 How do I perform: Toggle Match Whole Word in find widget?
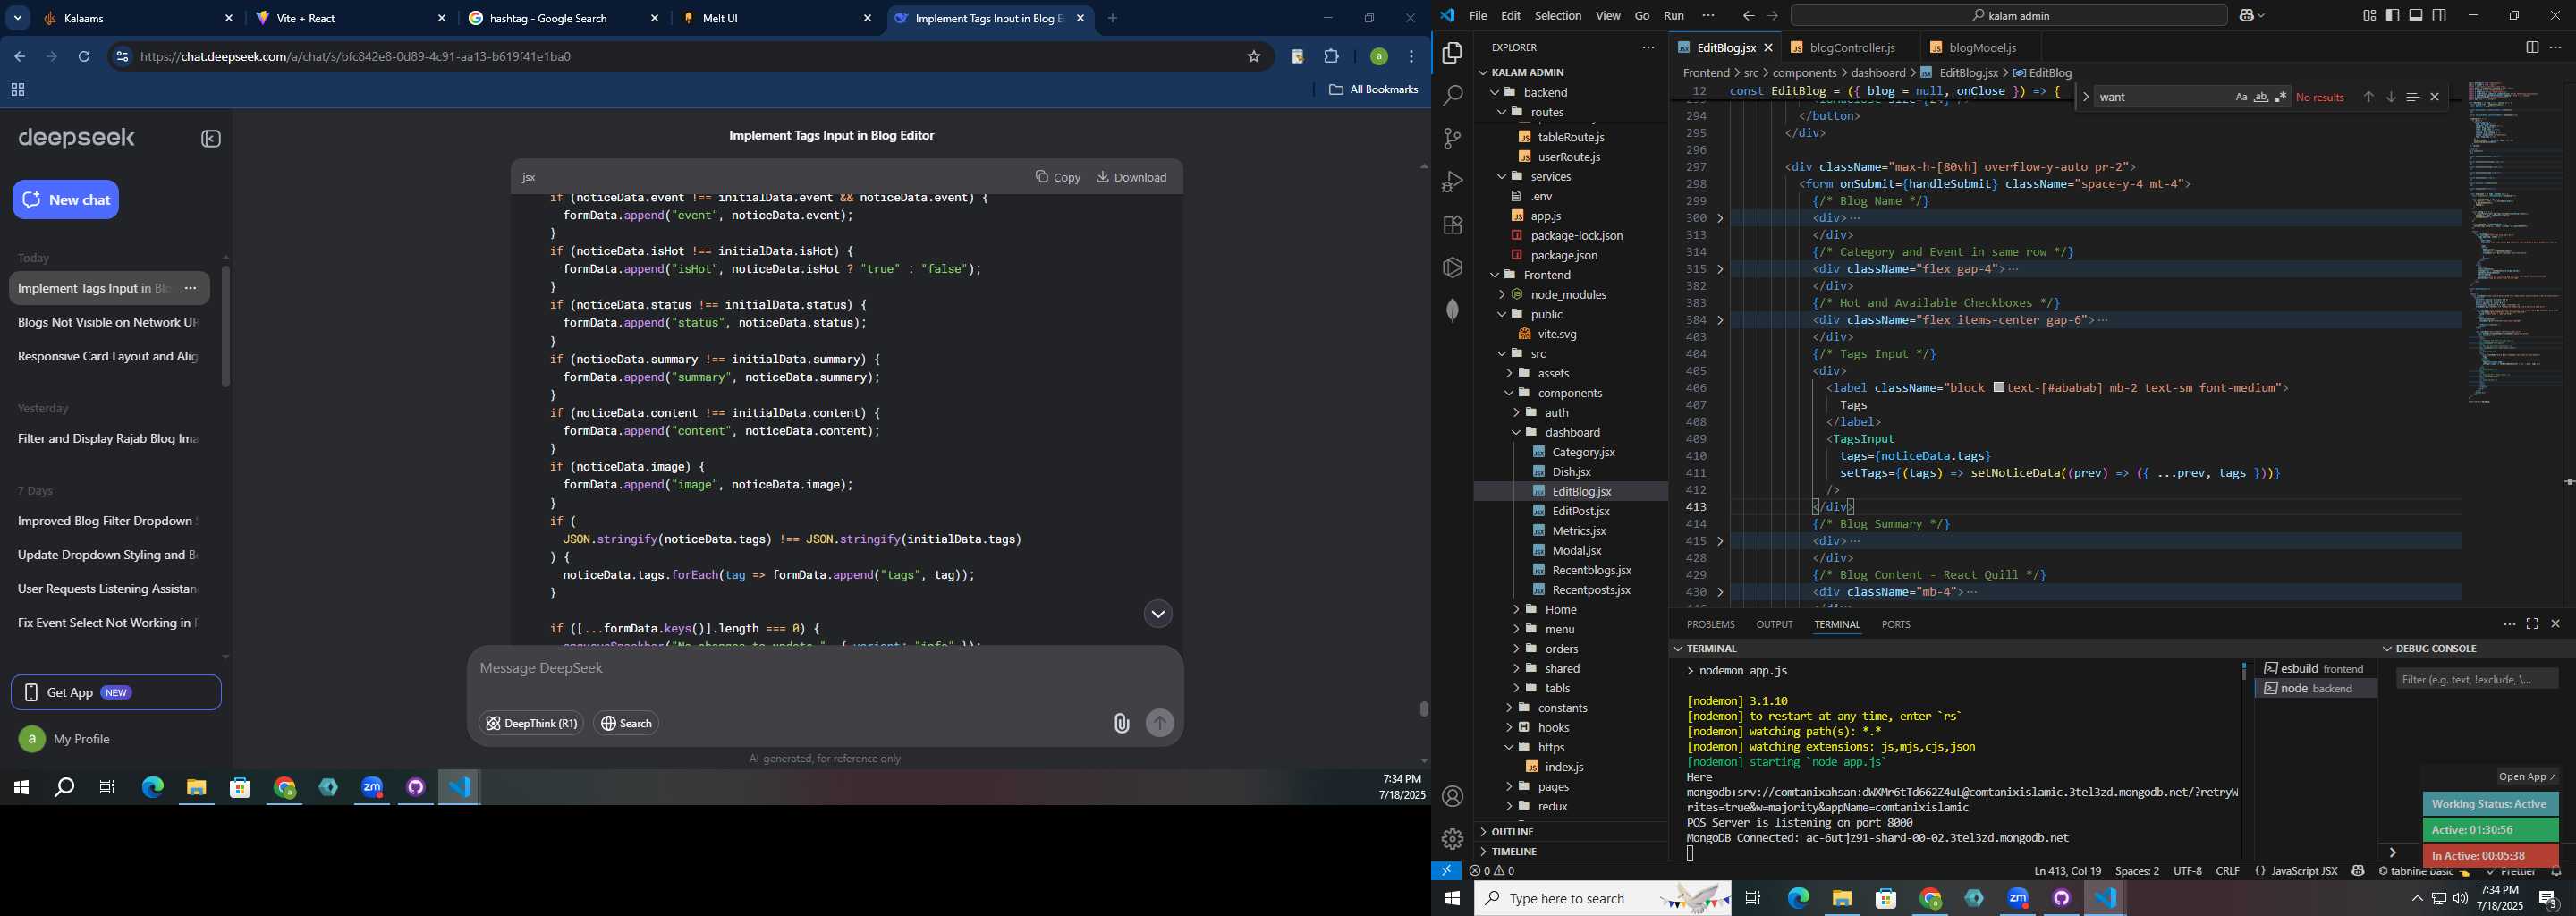click(2261, 97)
